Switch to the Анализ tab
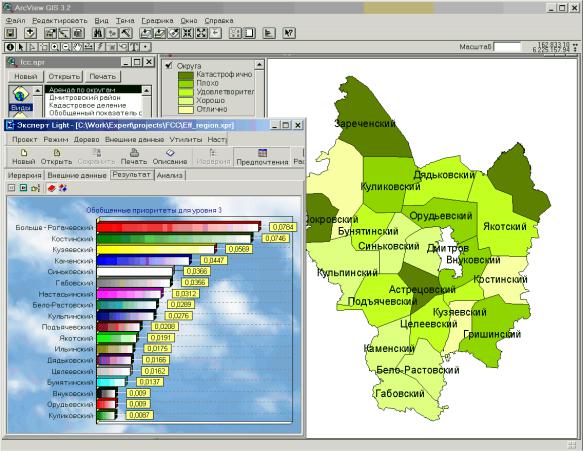583x451 pixels. 170,175
